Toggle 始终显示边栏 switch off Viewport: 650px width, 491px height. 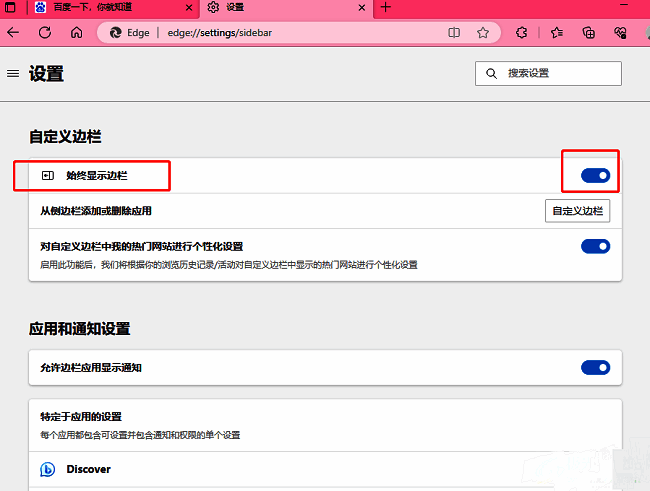point(595,175)
